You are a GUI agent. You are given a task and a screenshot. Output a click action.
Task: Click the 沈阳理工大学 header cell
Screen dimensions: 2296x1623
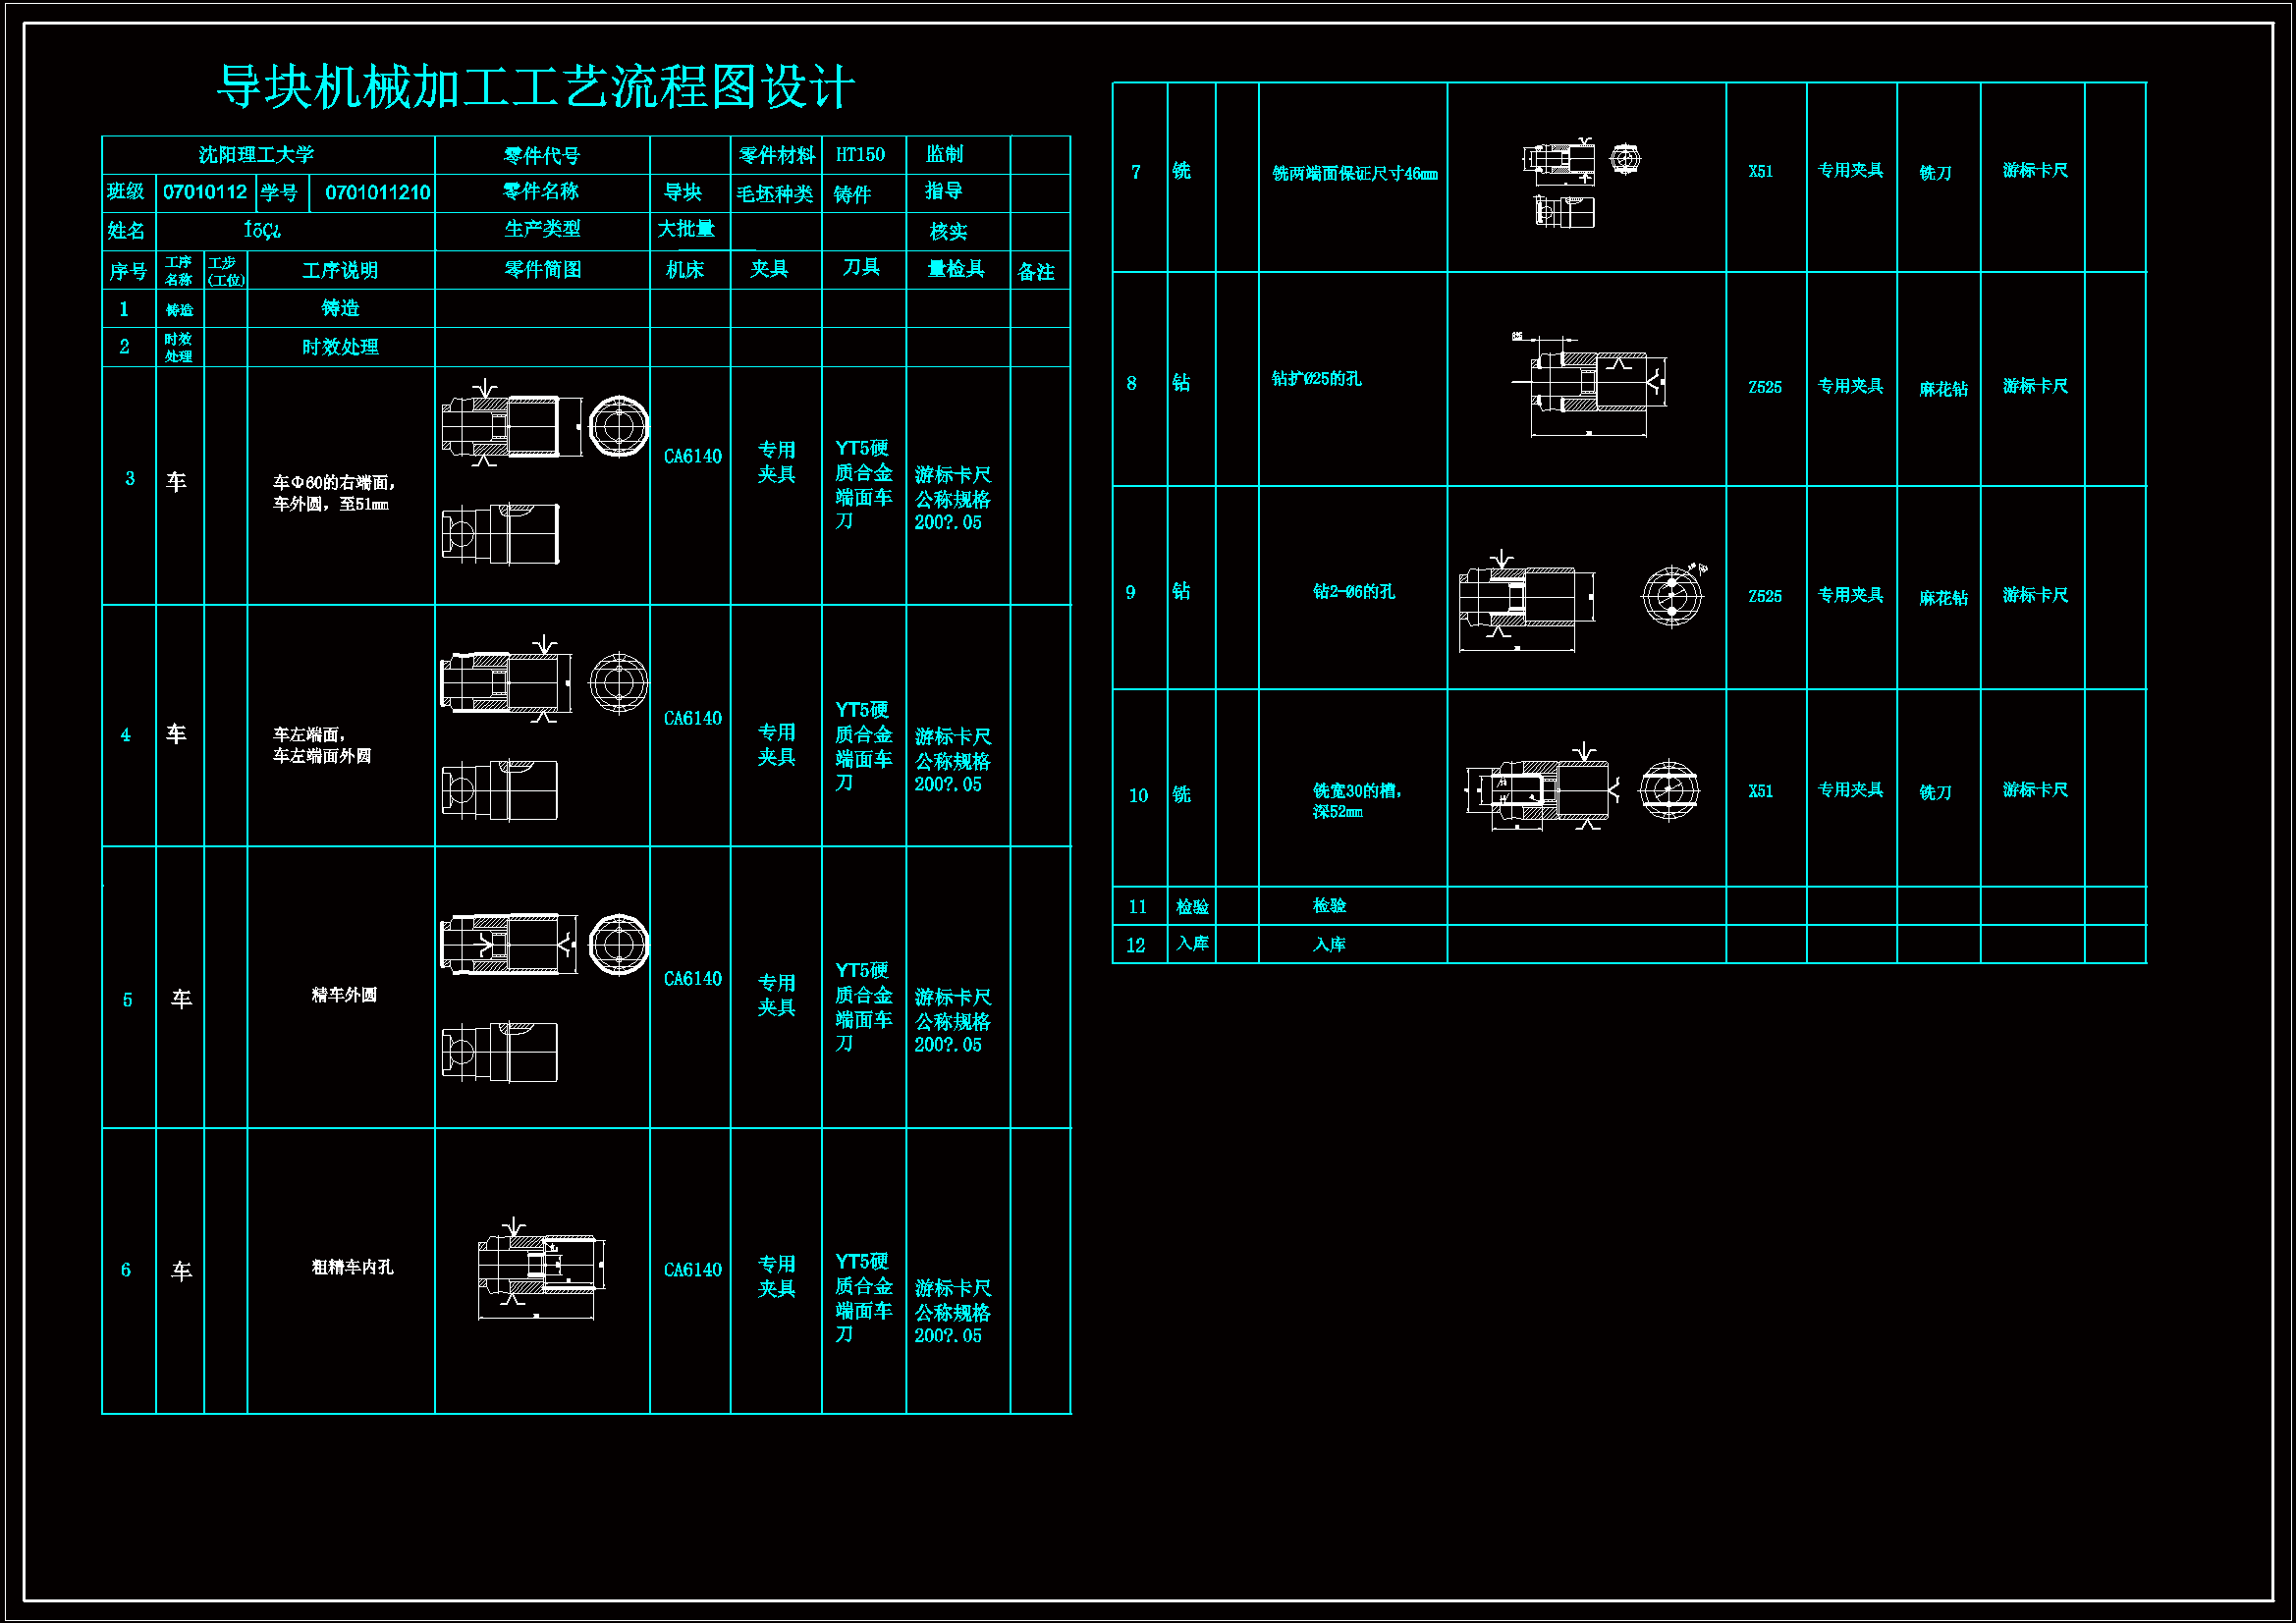[x=256, y=155]
